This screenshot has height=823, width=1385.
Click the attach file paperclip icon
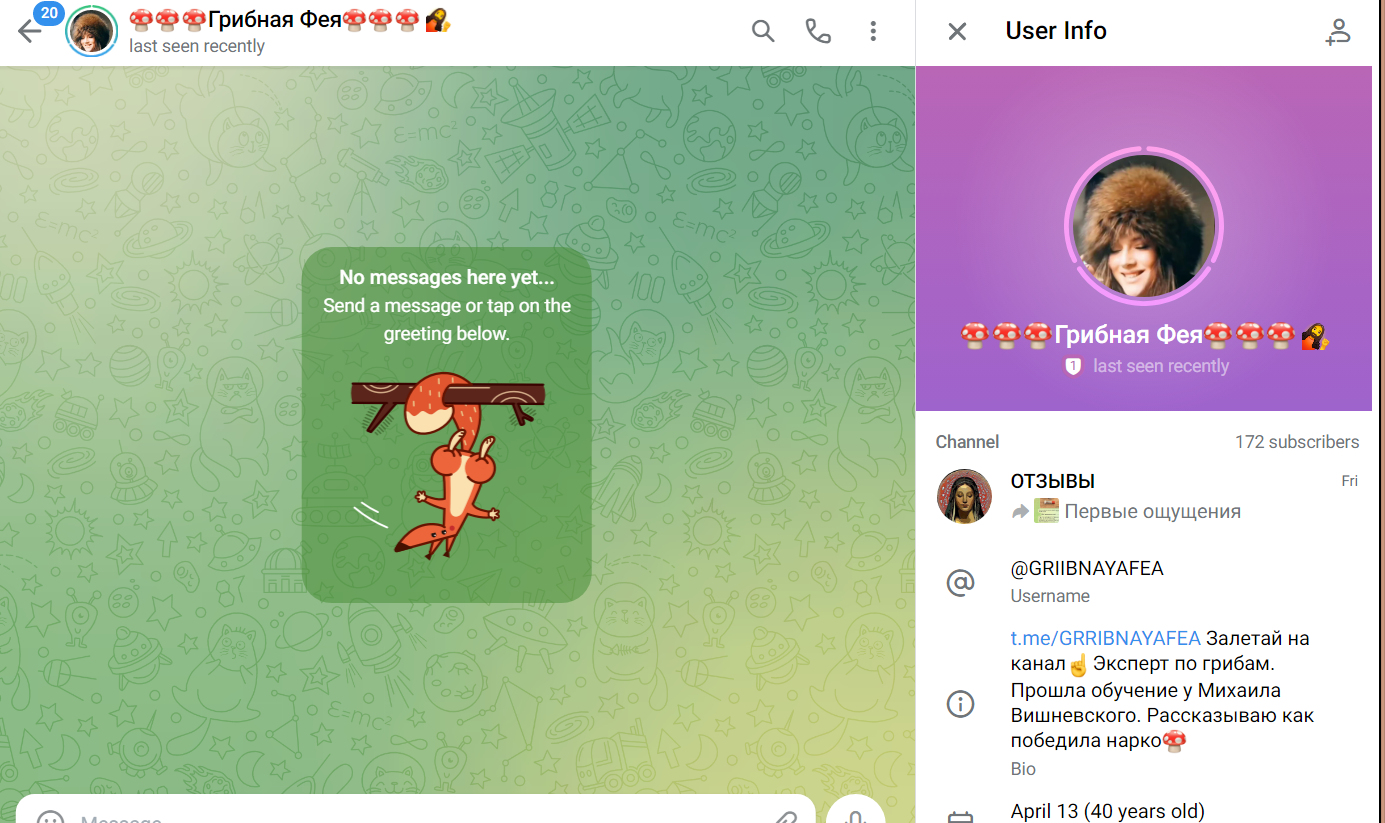pos(784,816)
